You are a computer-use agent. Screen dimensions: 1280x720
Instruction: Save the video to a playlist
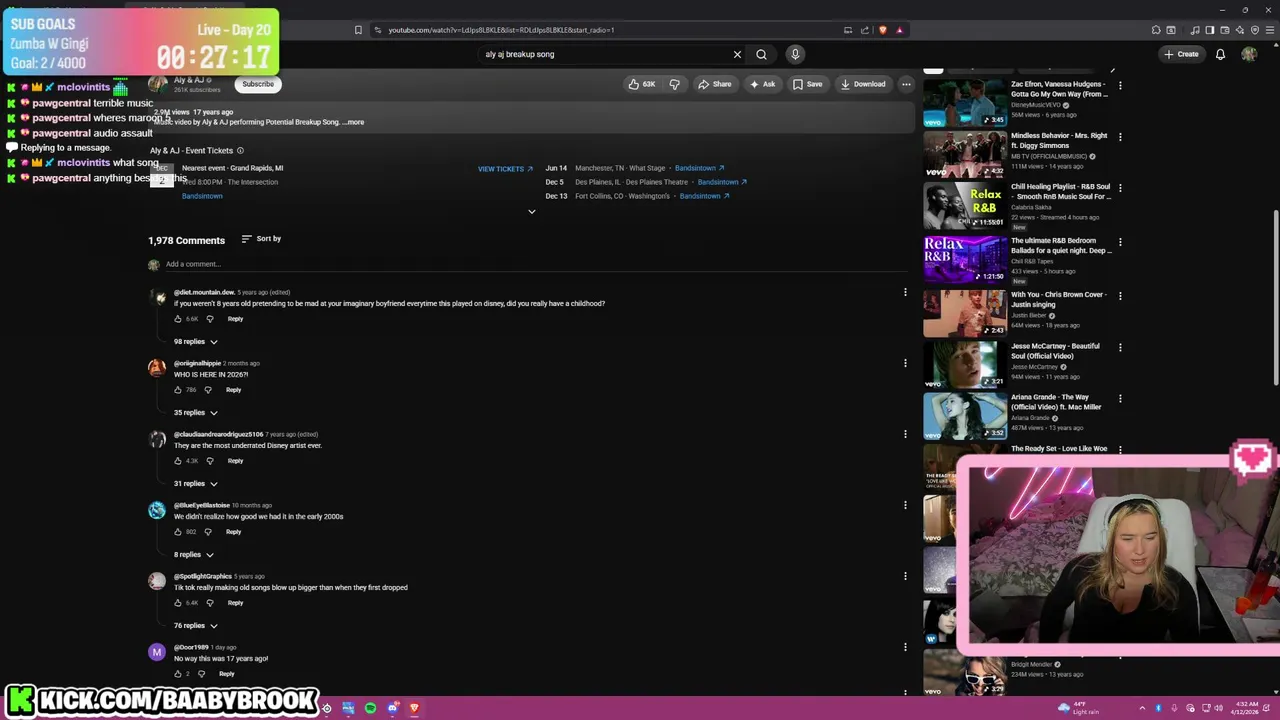[x=807, y=84]
